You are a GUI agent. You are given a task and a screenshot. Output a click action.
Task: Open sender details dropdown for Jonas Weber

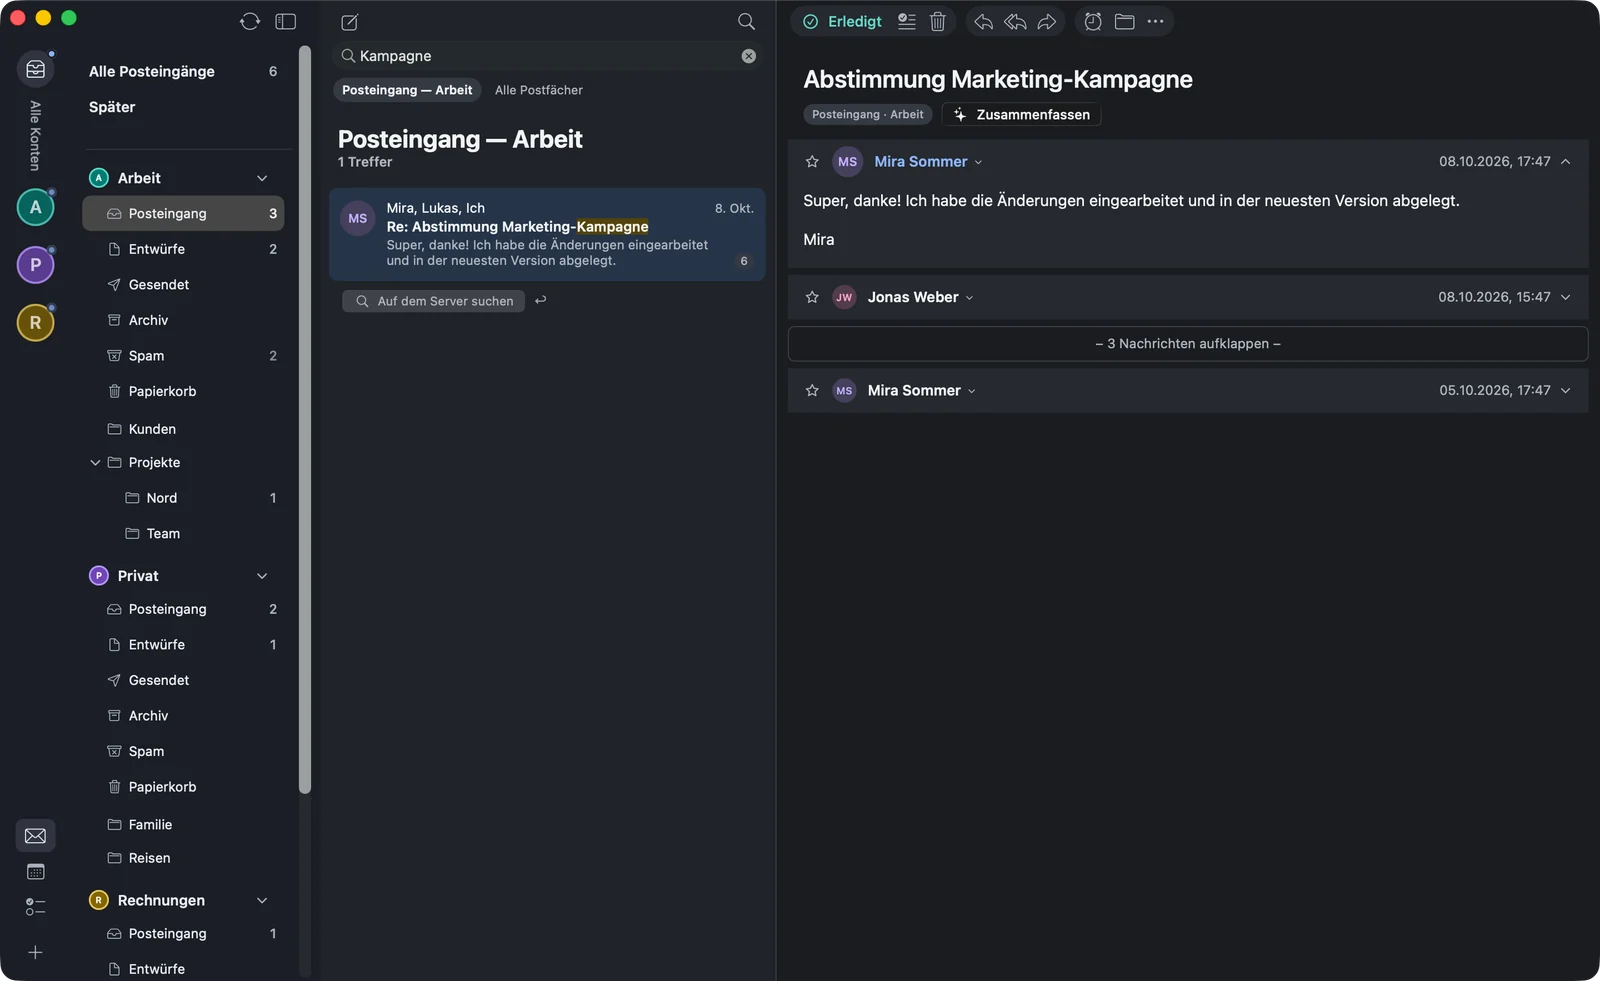click(x=969, y=298)
